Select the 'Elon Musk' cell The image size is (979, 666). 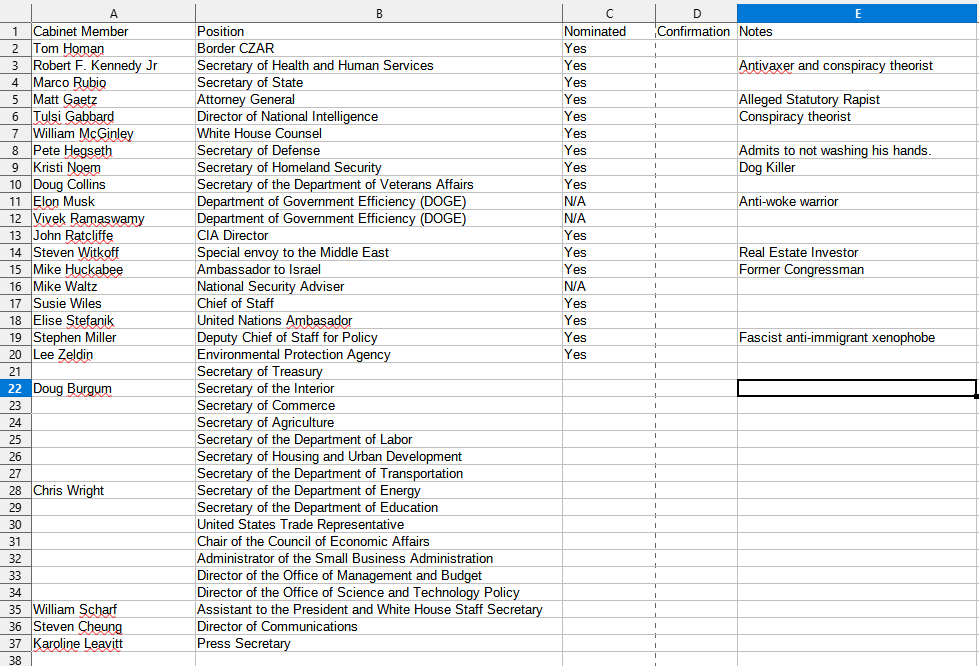coord(113,202)
